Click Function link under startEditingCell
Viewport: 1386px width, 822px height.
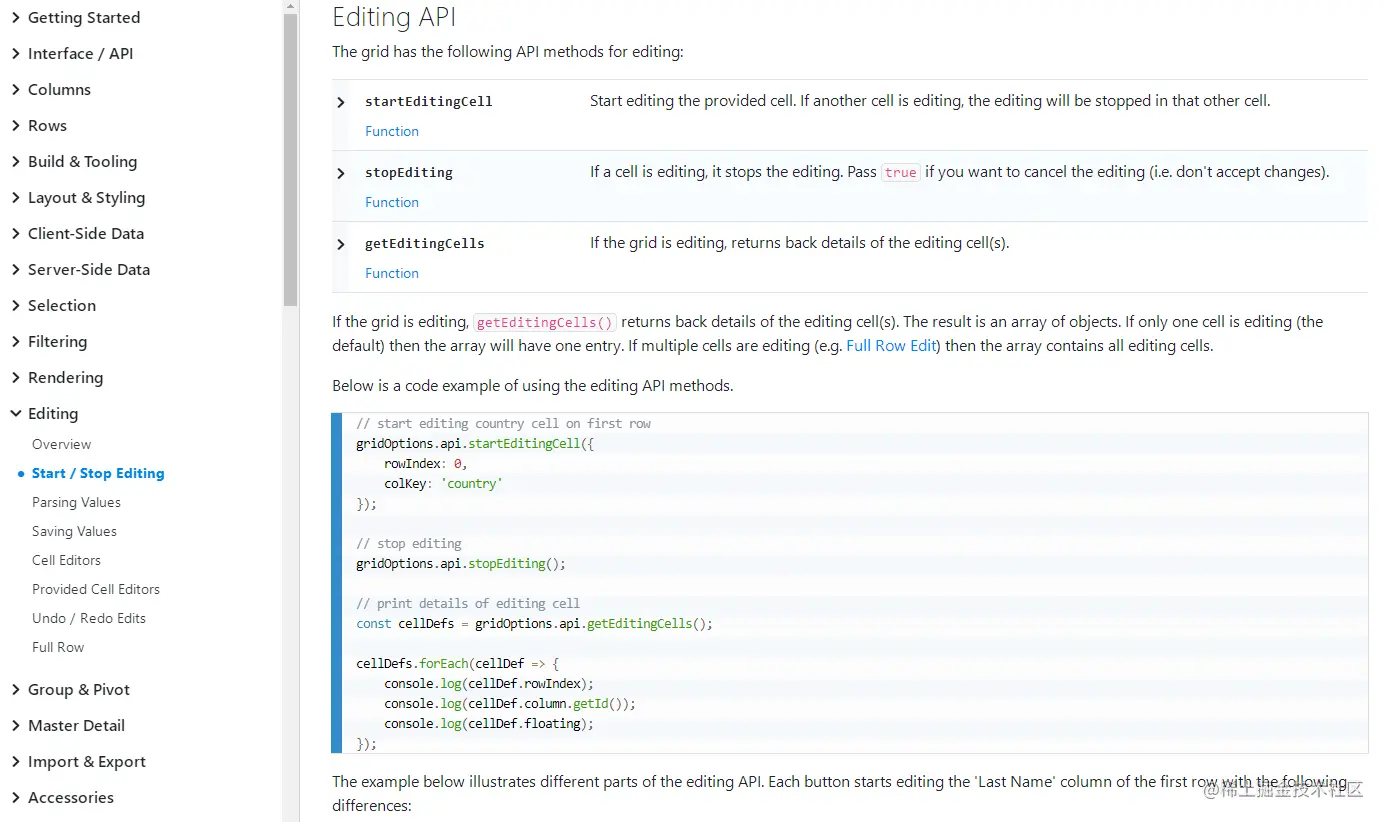click(392, 131)
